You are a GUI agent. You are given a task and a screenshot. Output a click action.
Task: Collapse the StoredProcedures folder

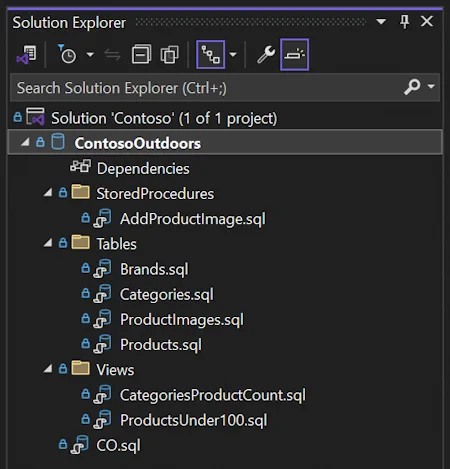[48, 193]
